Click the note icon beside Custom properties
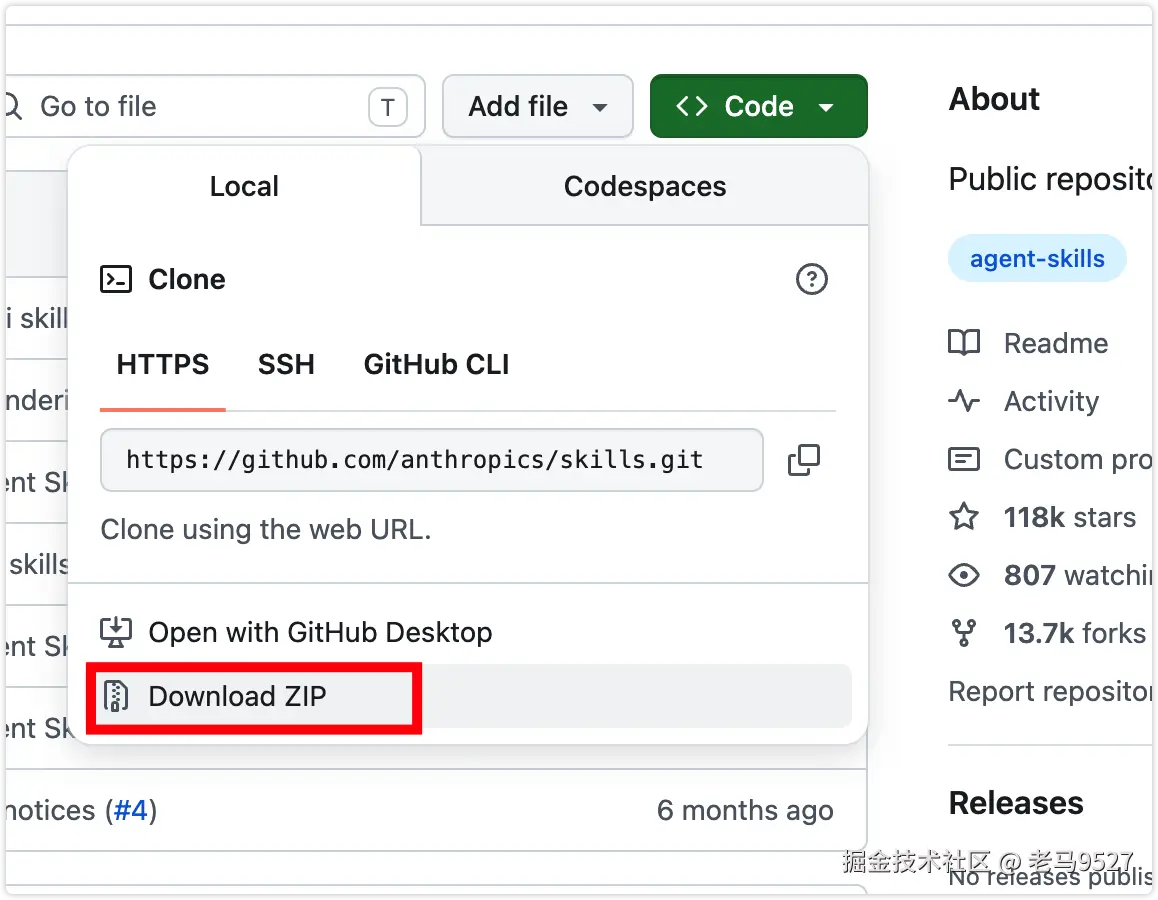 pos(964,460)
